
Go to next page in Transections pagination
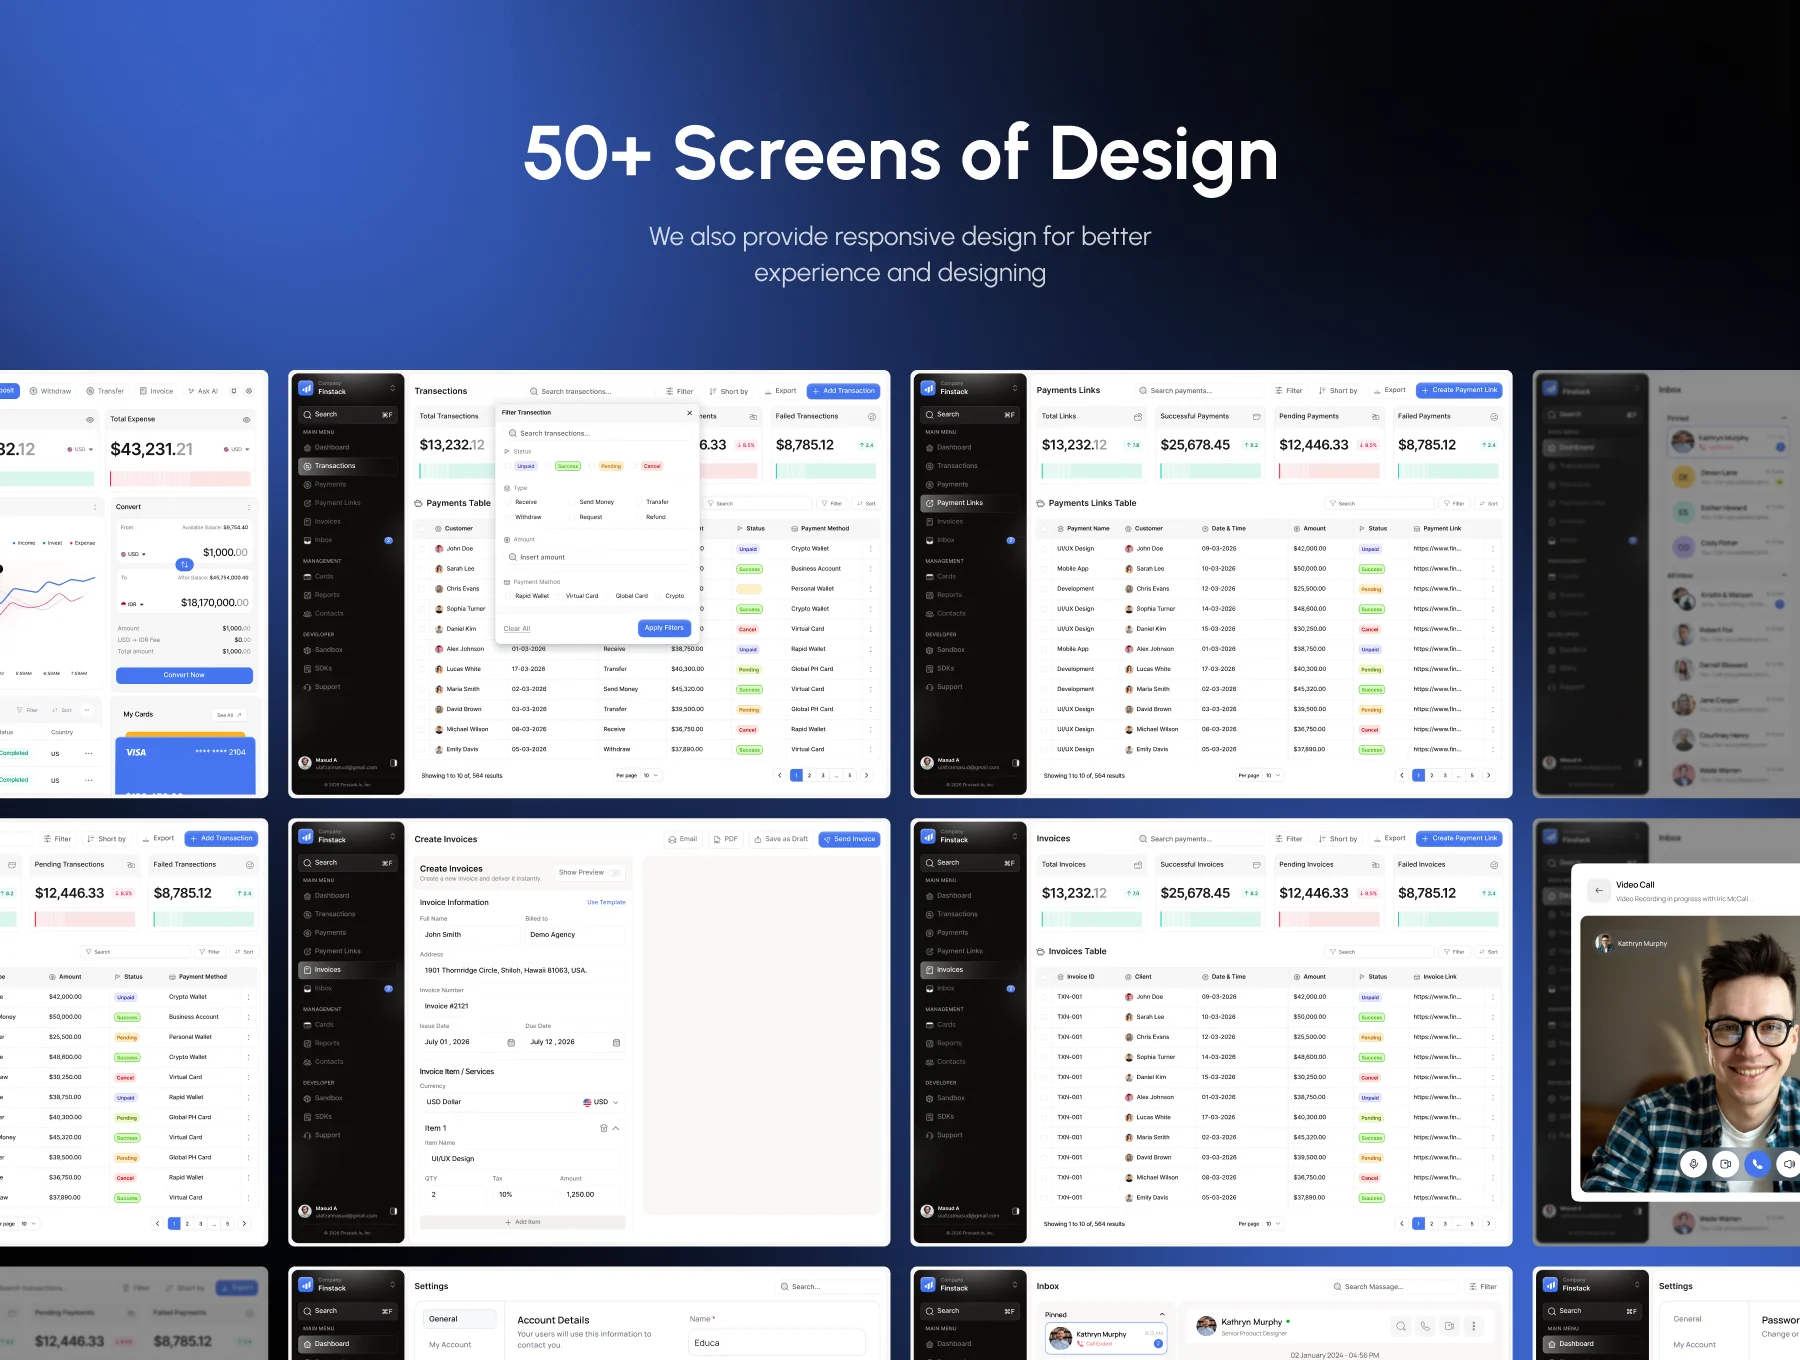click(x=866, y=775)
